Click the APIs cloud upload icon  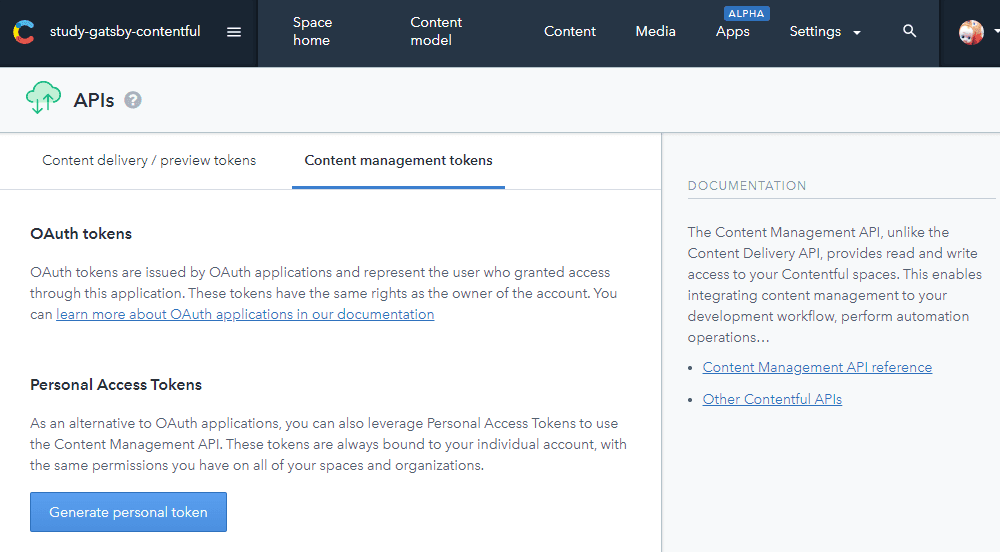44,98
